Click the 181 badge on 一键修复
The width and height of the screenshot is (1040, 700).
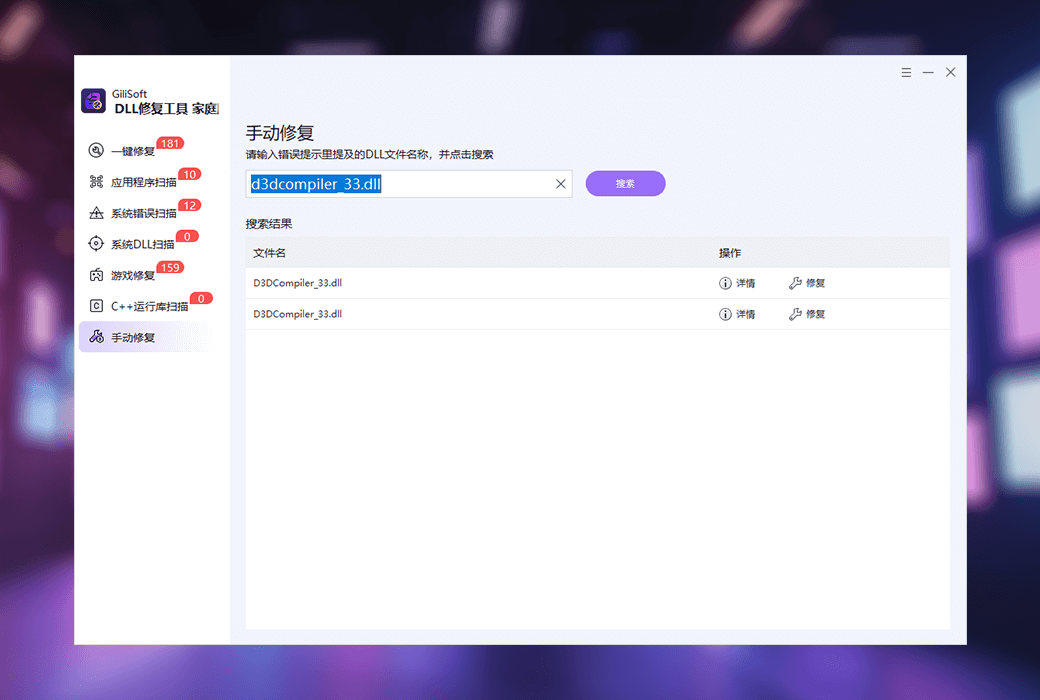[x=170, y=143]
